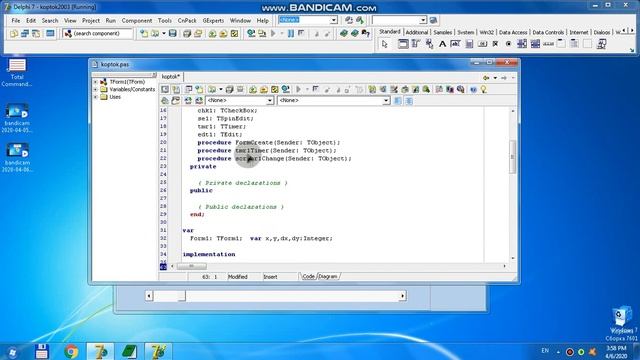Open the Project menu
Screen dimensions: 640x360
[91, 20]
